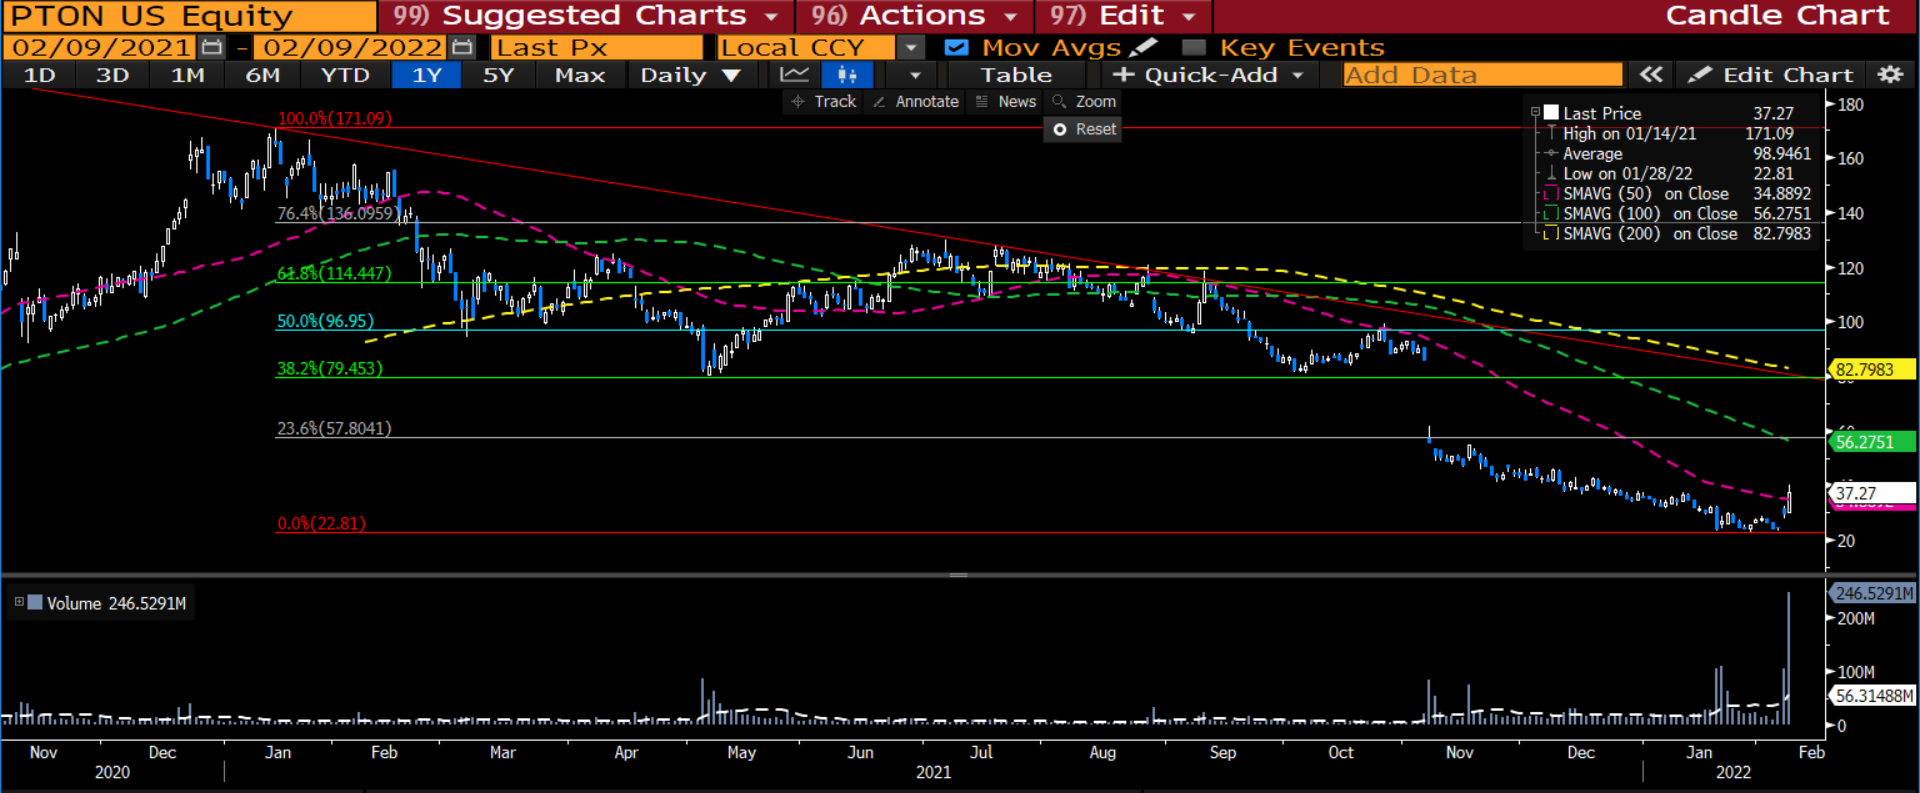Select the 6M time range
The width and height of the screenshot is (1920, 793).
(x=263, y=75)
